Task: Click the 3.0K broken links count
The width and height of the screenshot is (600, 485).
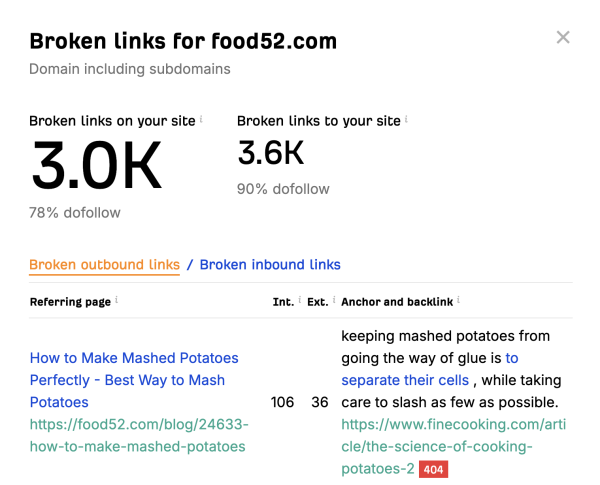Action: [x=96, y=166]
